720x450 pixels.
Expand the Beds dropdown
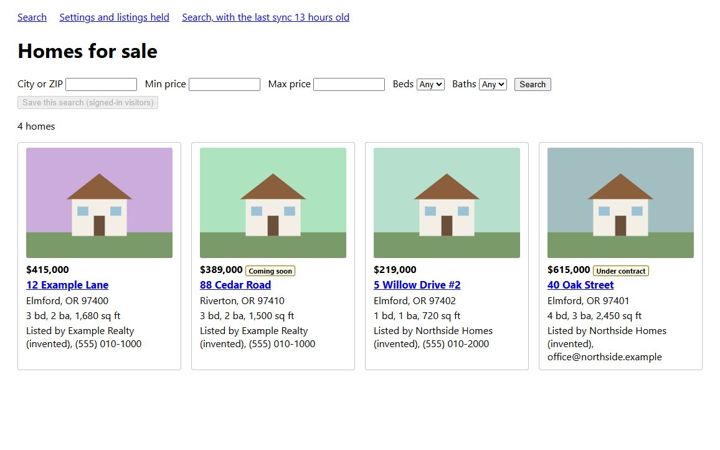430,84
